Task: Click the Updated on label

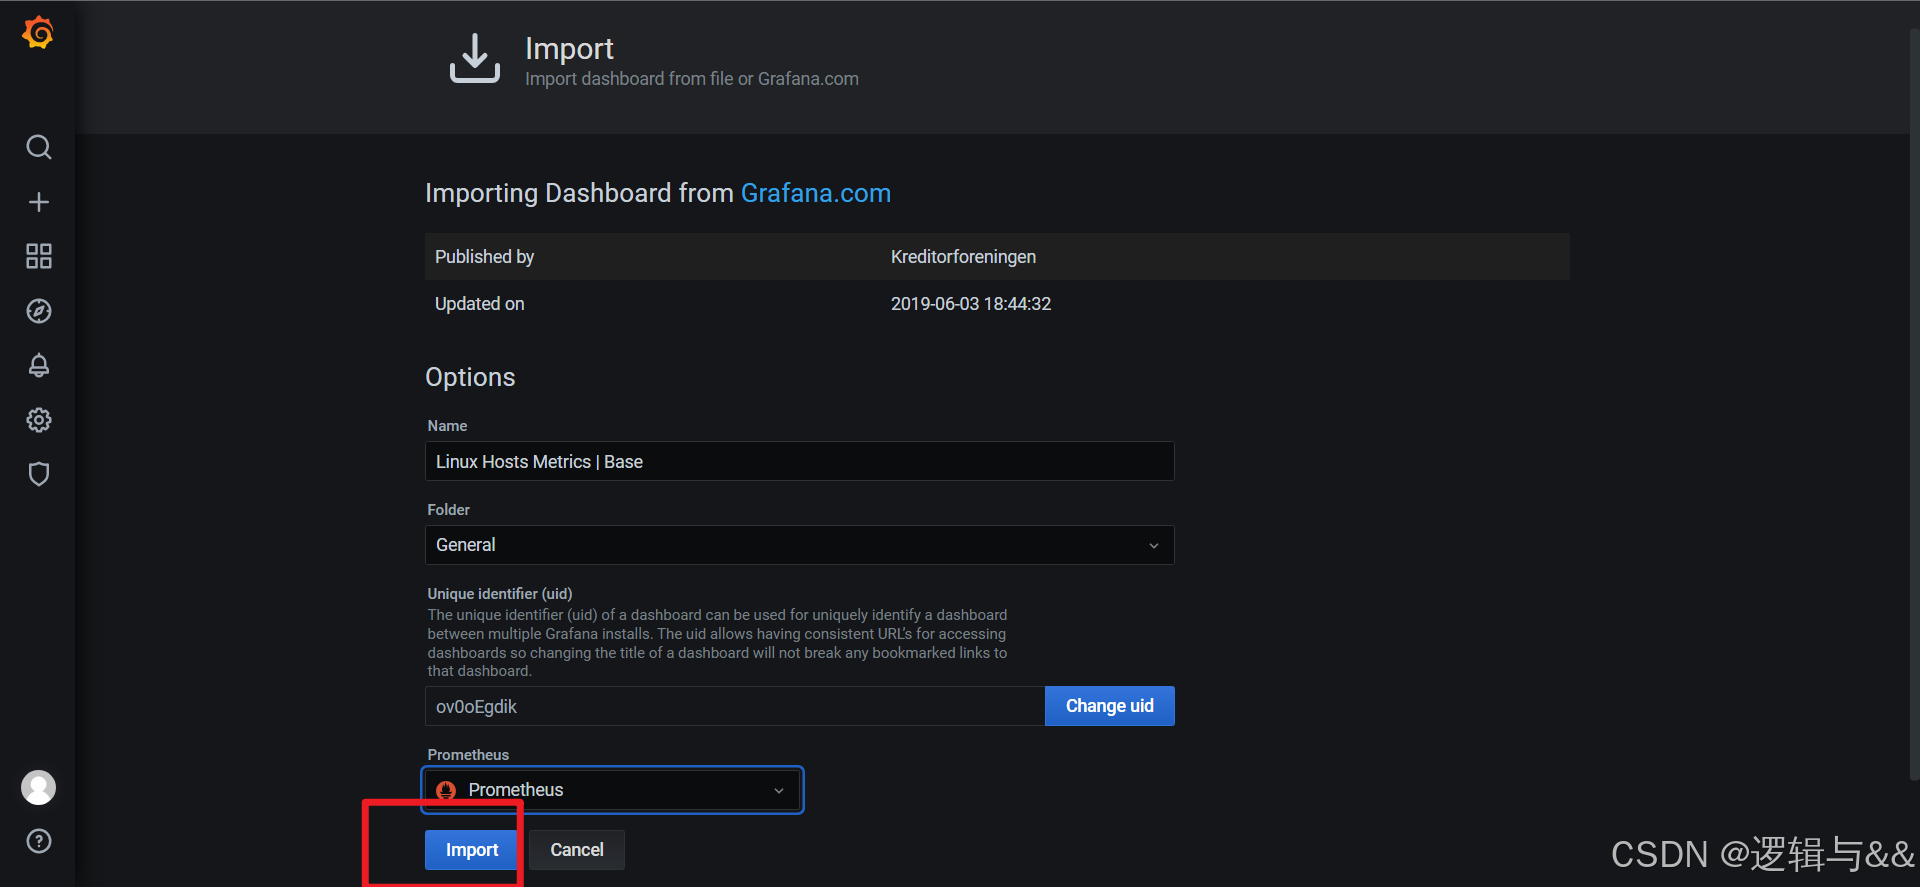Action: click(479, 304)
